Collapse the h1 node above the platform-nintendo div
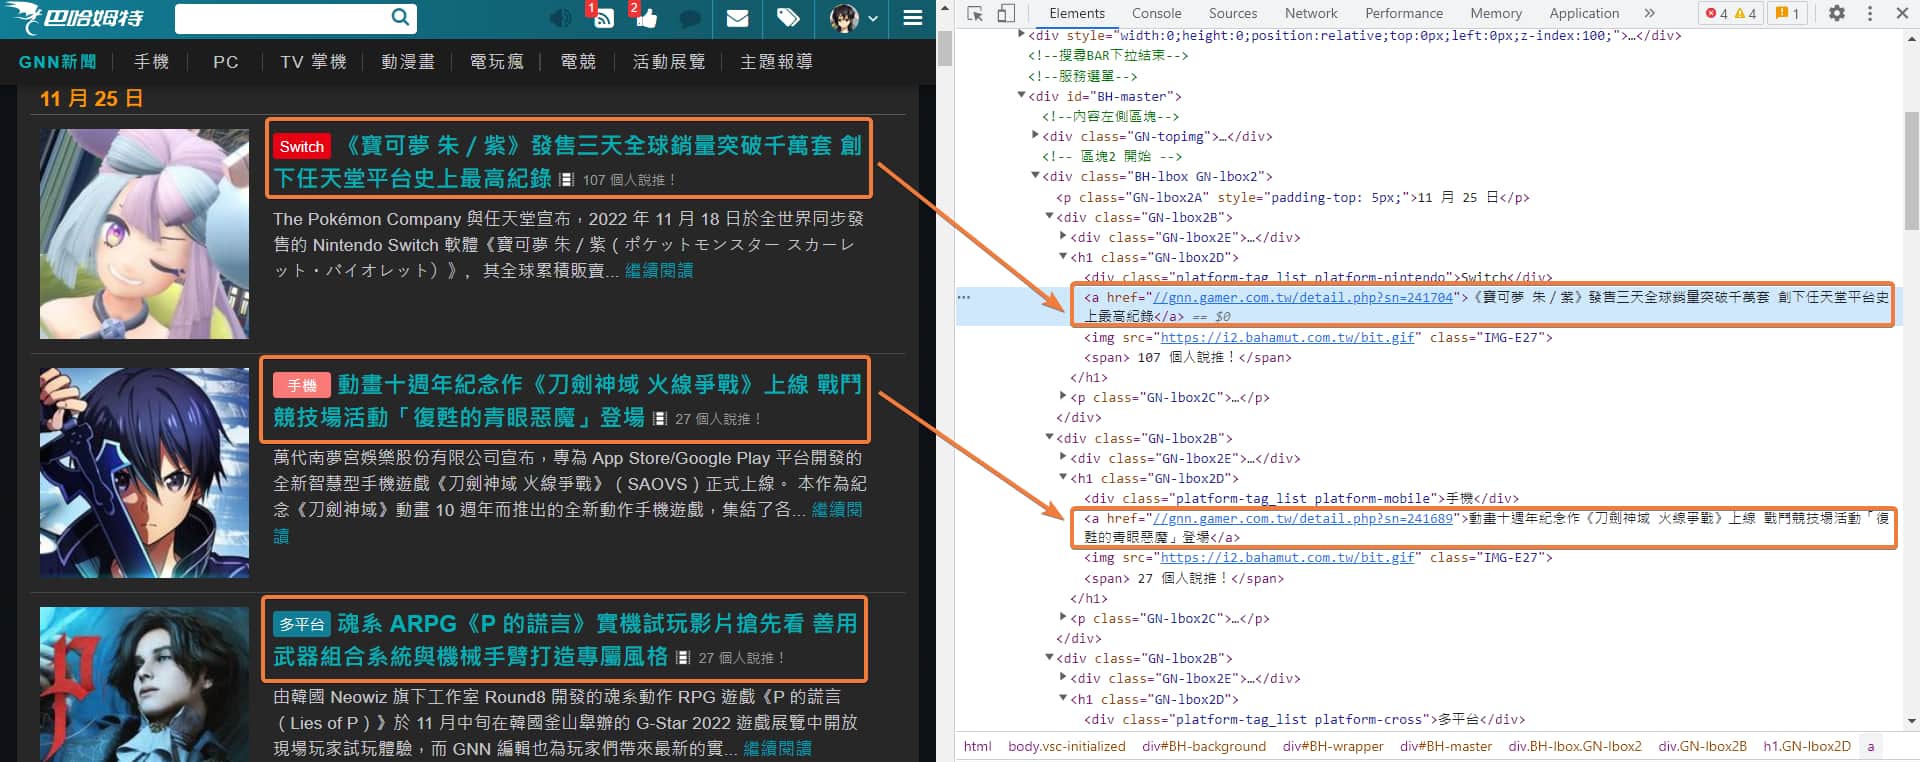 click(x=1063, y=257)
